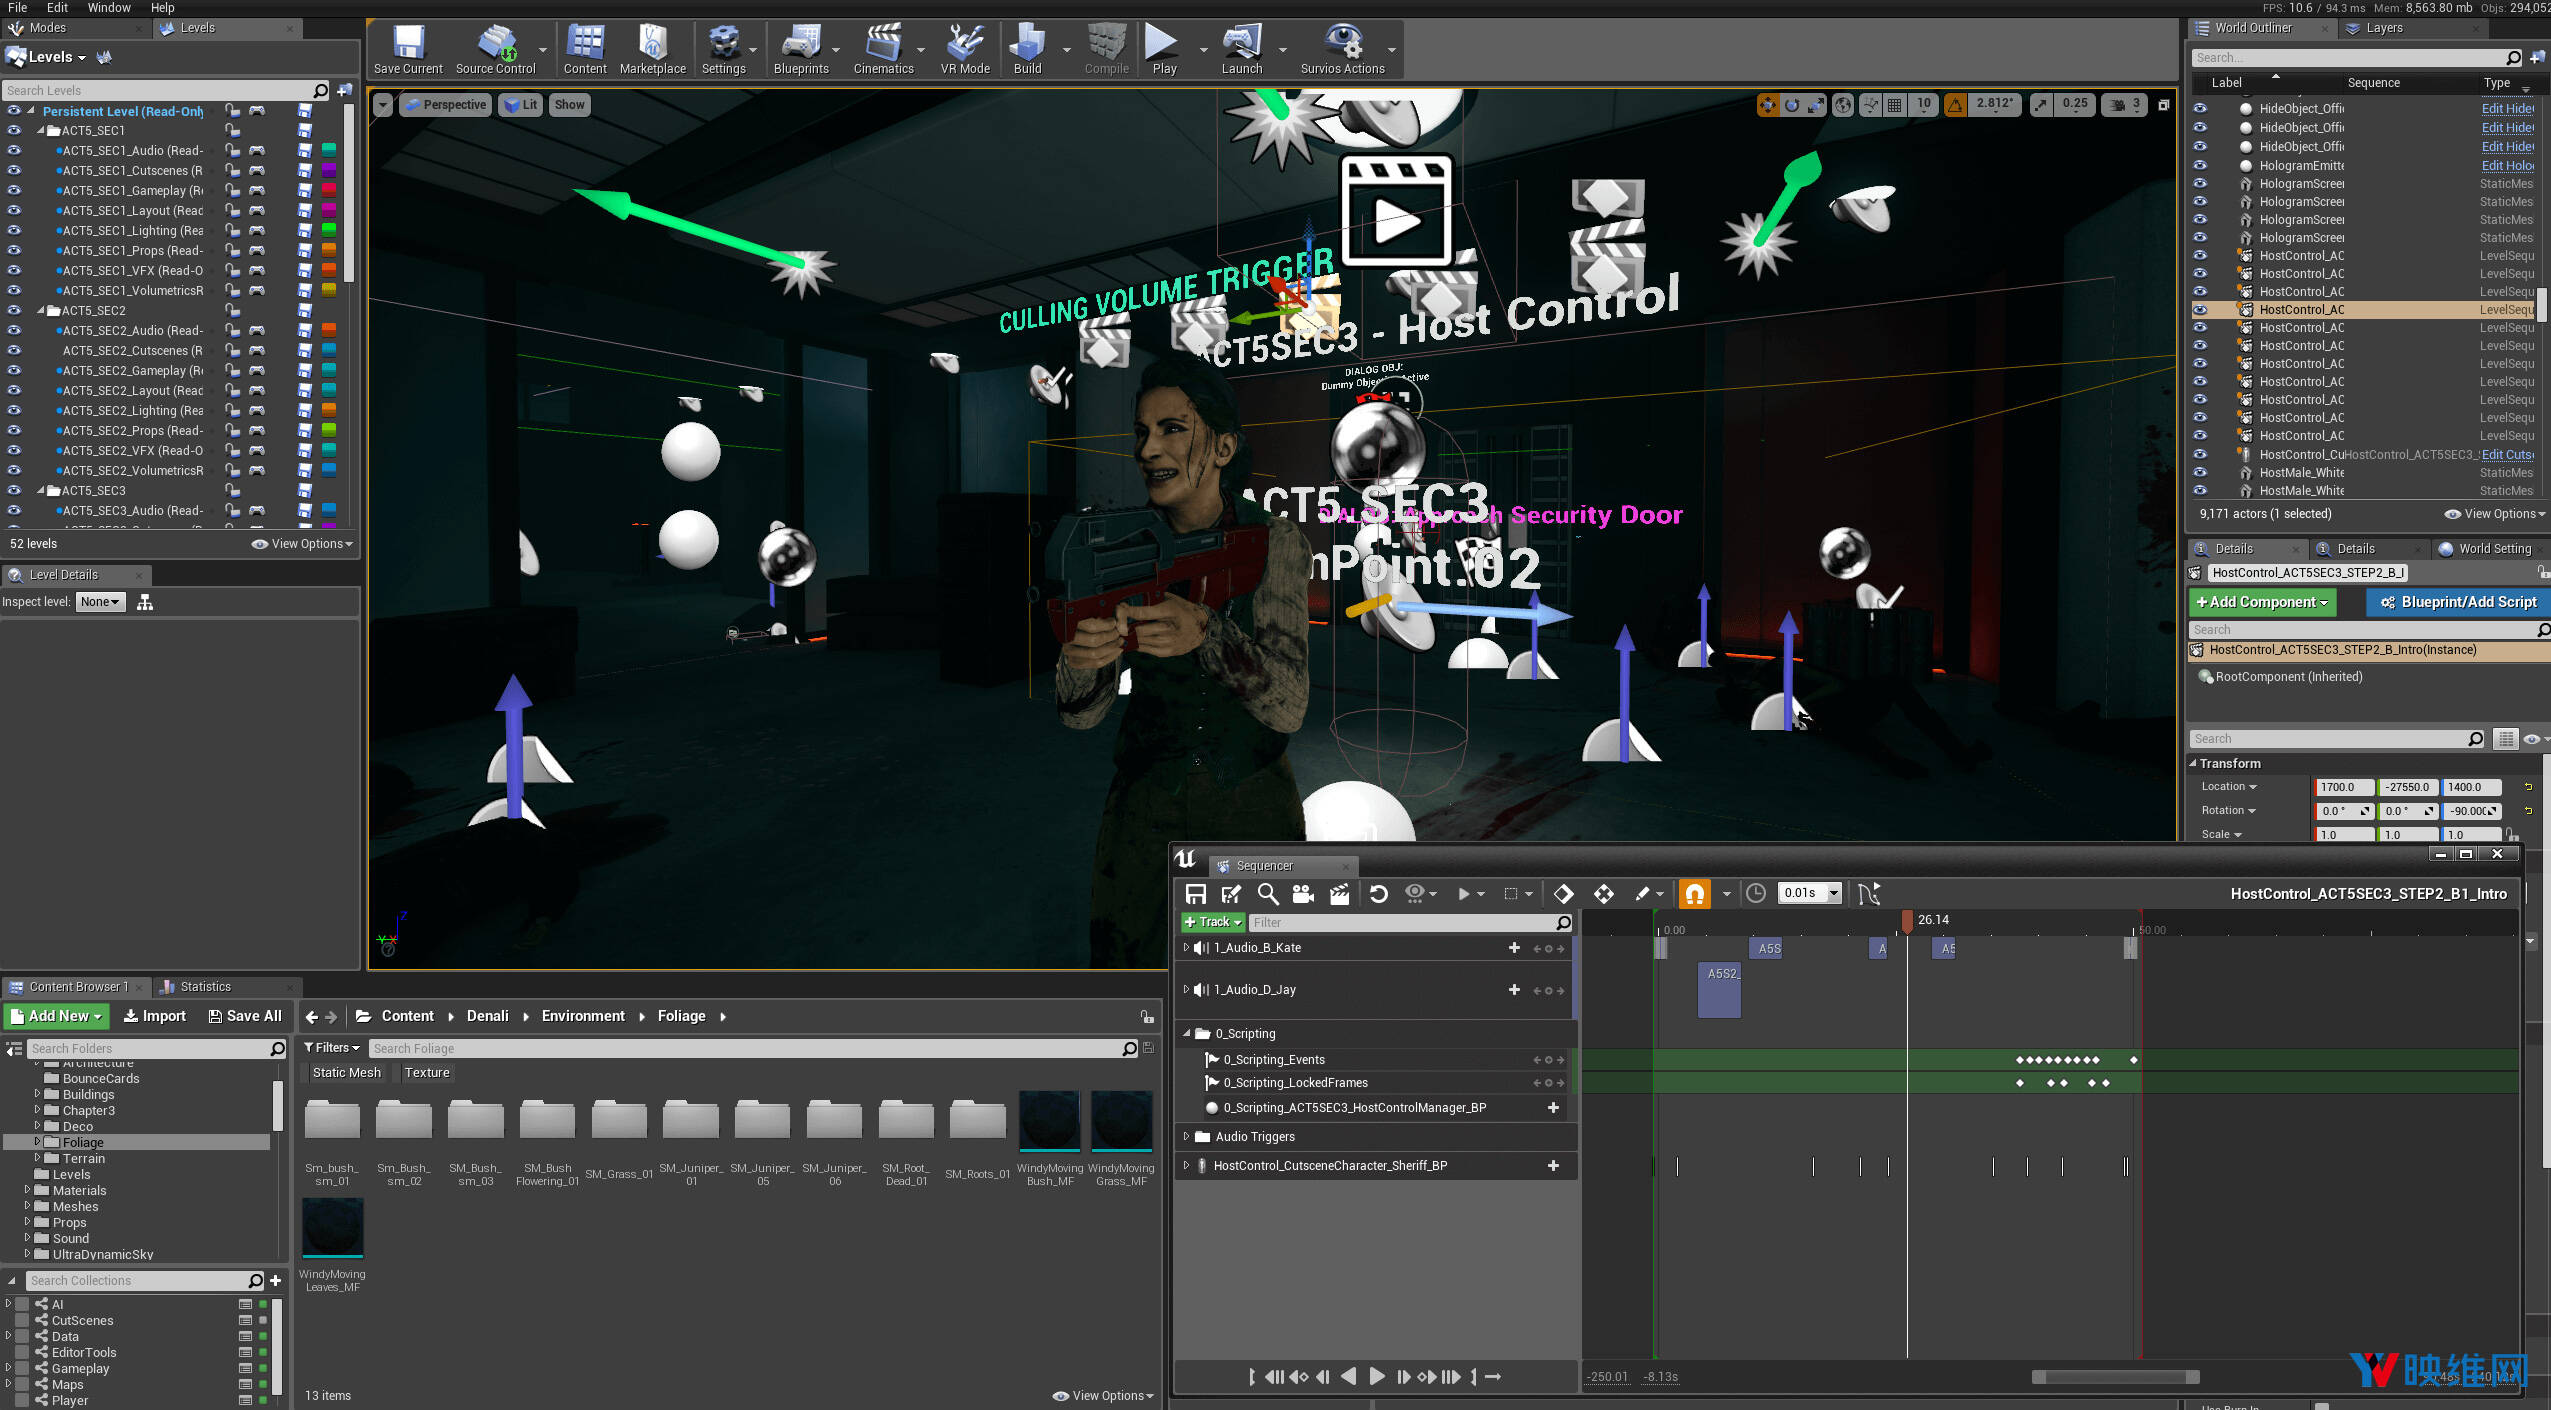Open the Perspective viewport dropdown
The image size is (2551, 1410).
(445, 105)
